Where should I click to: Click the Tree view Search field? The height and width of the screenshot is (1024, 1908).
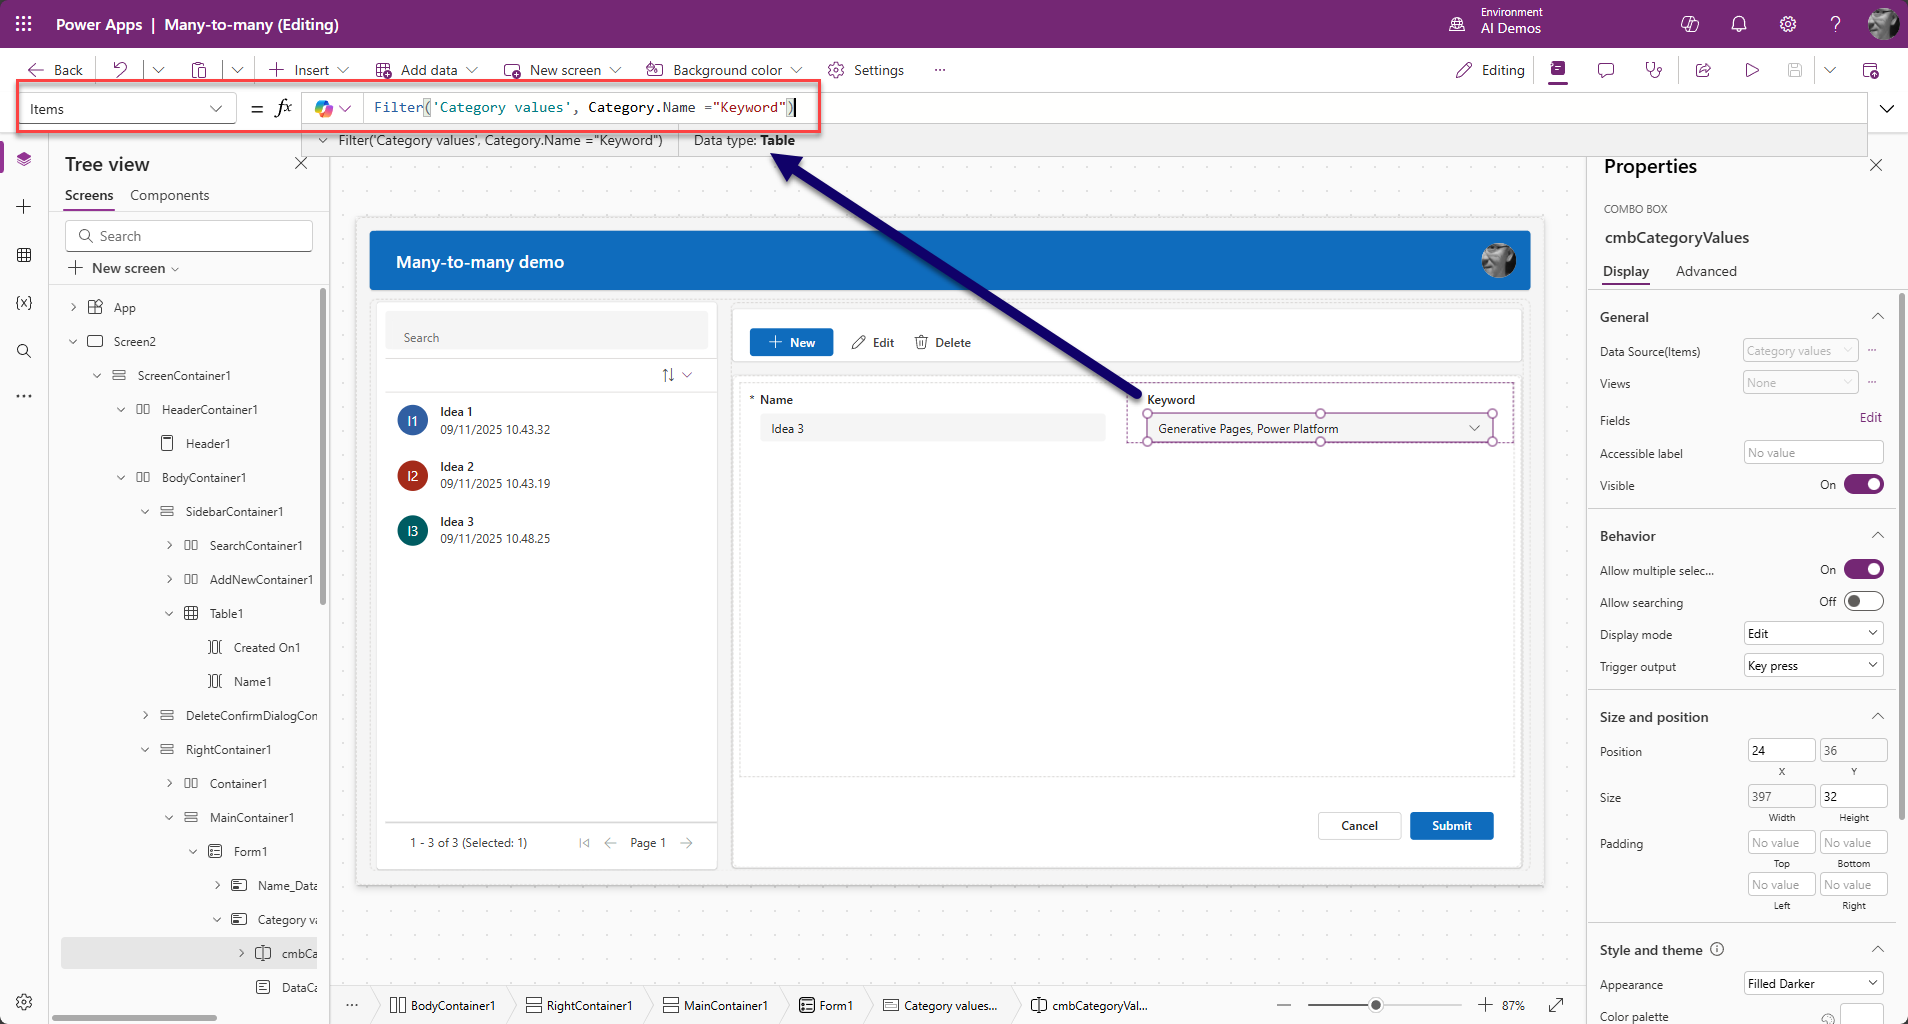click(189, 236)
